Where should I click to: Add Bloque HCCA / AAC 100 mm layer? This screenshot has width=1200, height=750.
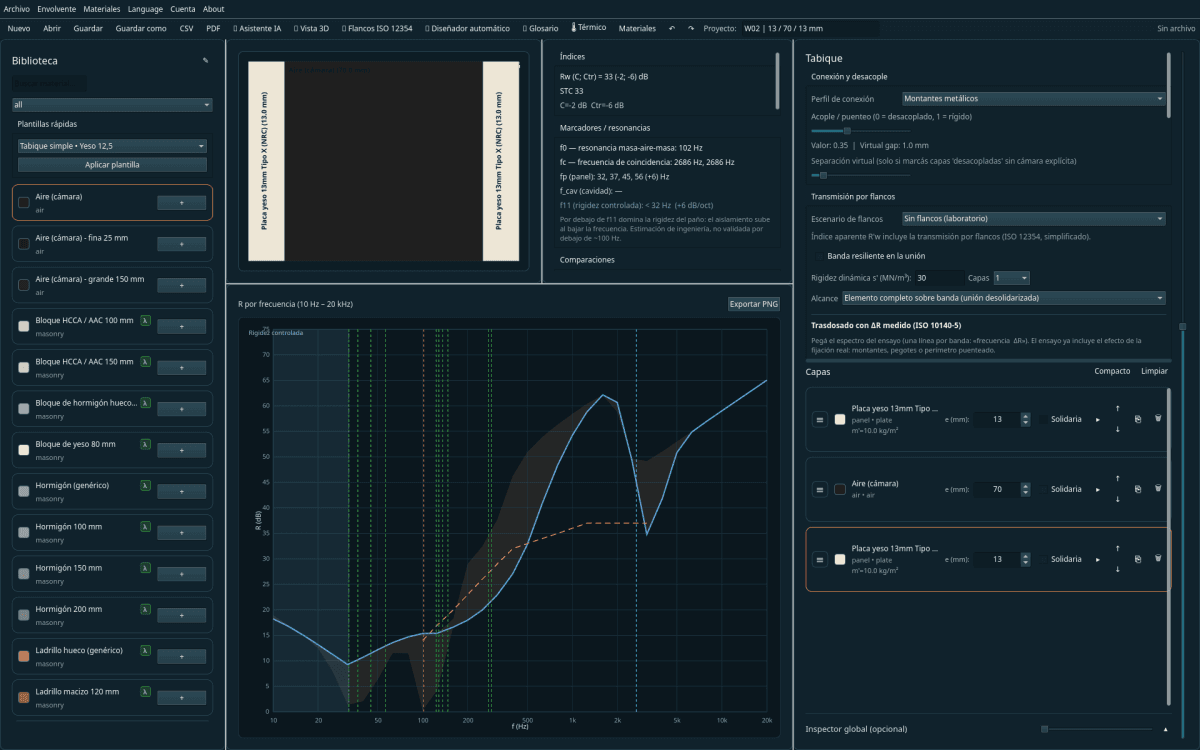182,326
